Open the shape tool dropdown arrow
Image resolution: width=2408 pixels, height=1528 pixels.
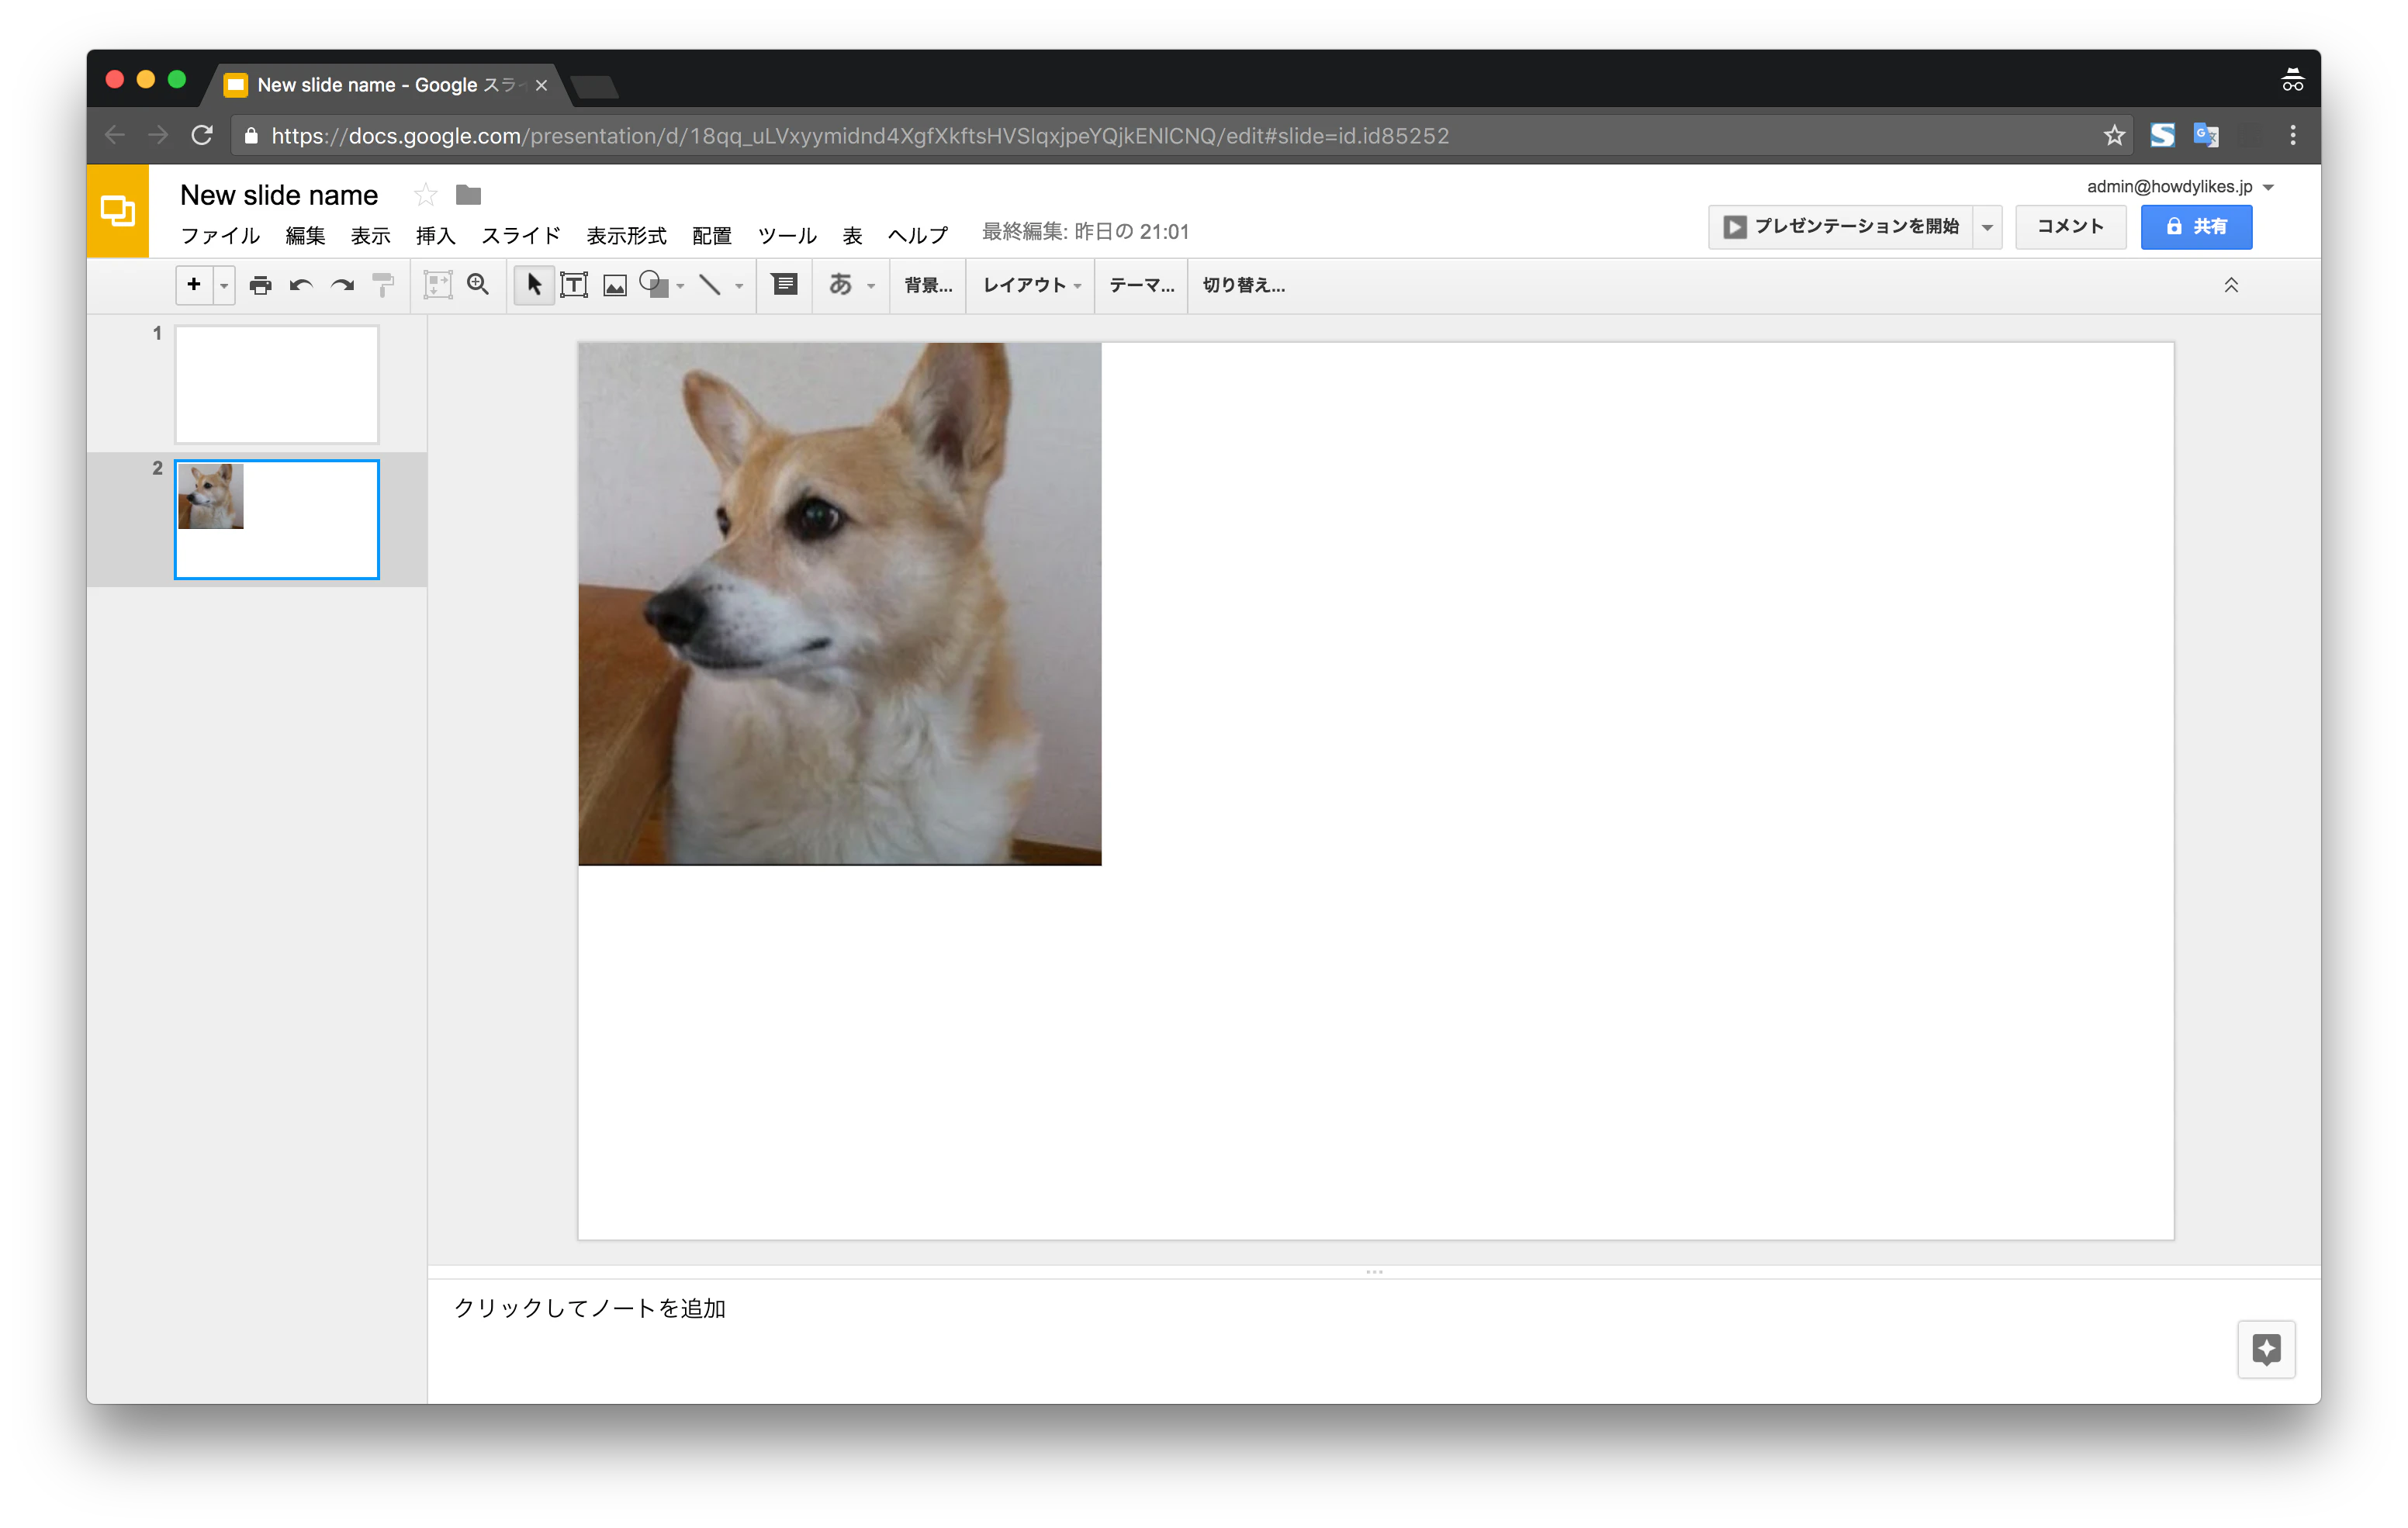(x=681, y=286)
